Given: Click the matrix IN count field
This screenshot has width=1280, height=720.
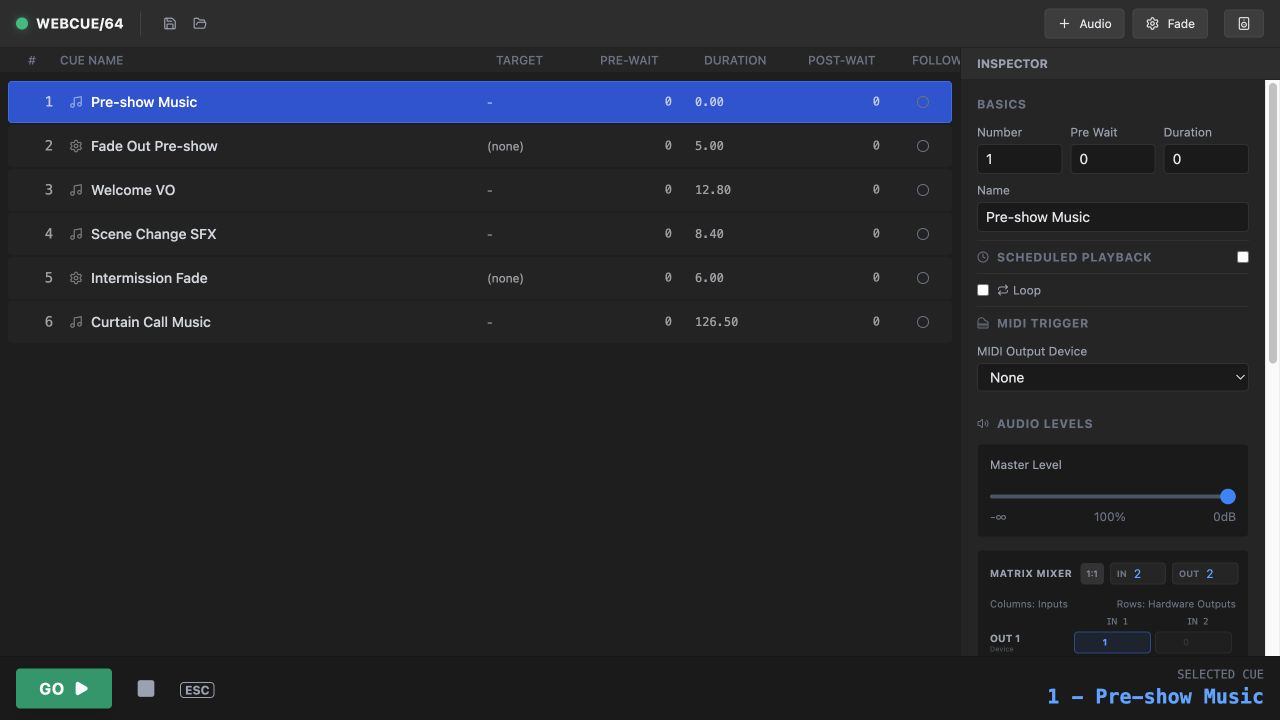Looking at the screenshot, I should (1138, 574).
